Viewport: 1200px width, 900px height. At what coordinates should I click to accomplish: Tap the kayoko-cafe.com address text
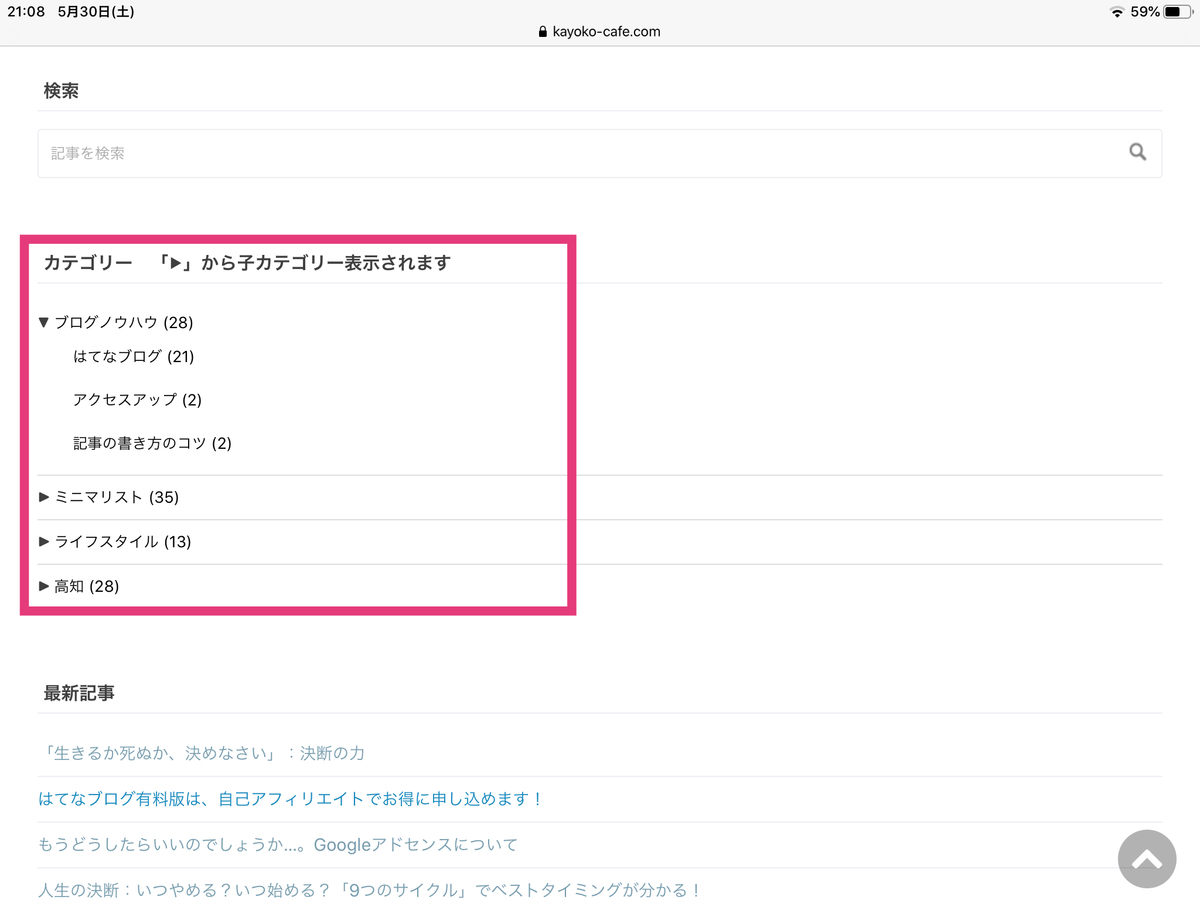pyautogui.click(x=606, y=31)
